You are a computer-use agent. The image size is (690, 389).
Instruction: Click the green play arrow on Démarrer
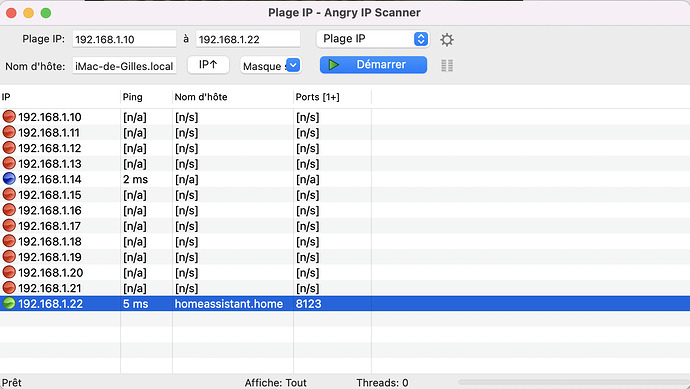[334, 65]
